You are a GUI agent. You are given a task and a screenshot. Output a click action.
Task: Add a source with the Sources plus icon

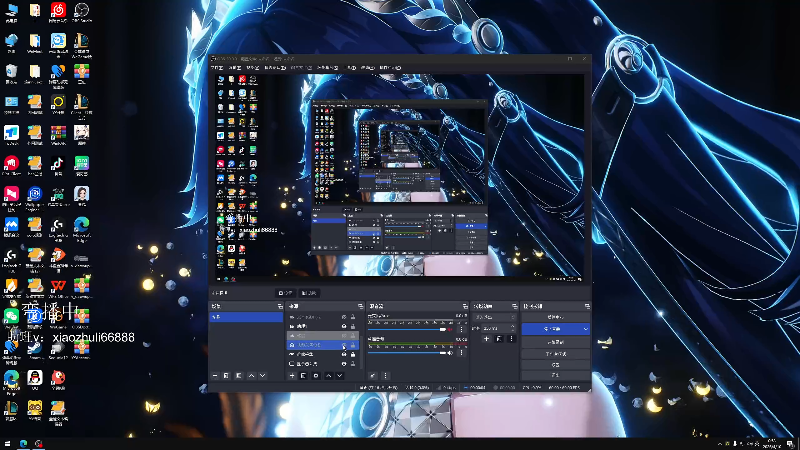click(x=292, y=376)
